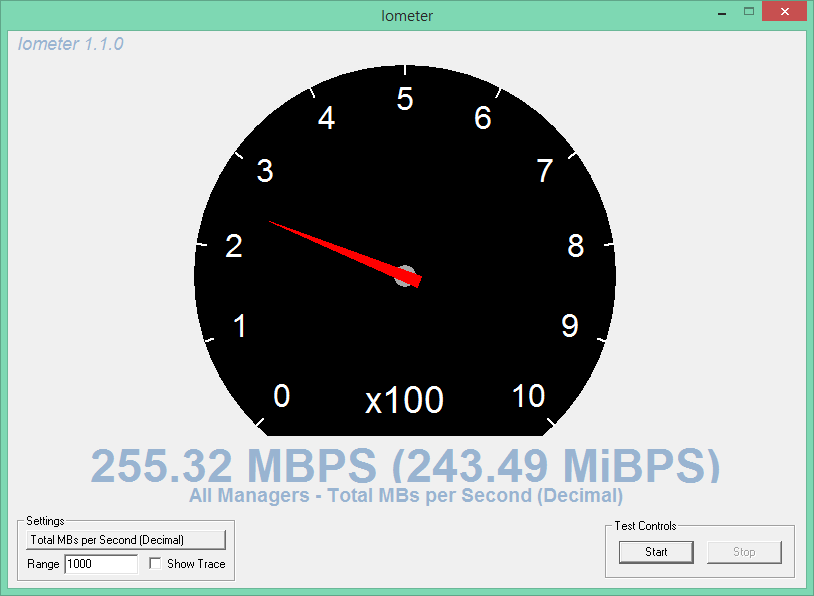The image size is (814, 596).
Task: Open the Total MBs per Second selector
Action: click(x=126, y=540)
